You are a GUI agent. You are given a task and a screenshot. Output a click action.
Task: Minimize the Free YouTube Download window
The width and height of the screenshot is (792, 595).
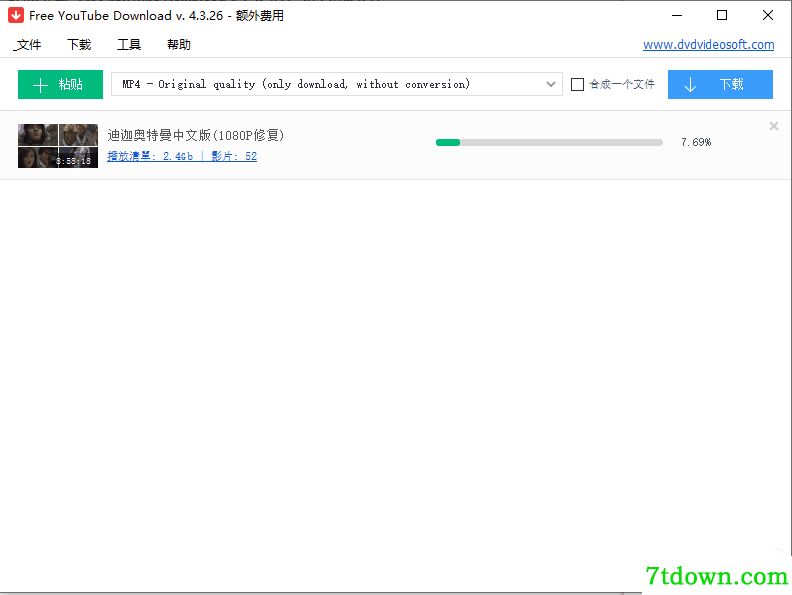pyautogui.click(x=677, y=16)
